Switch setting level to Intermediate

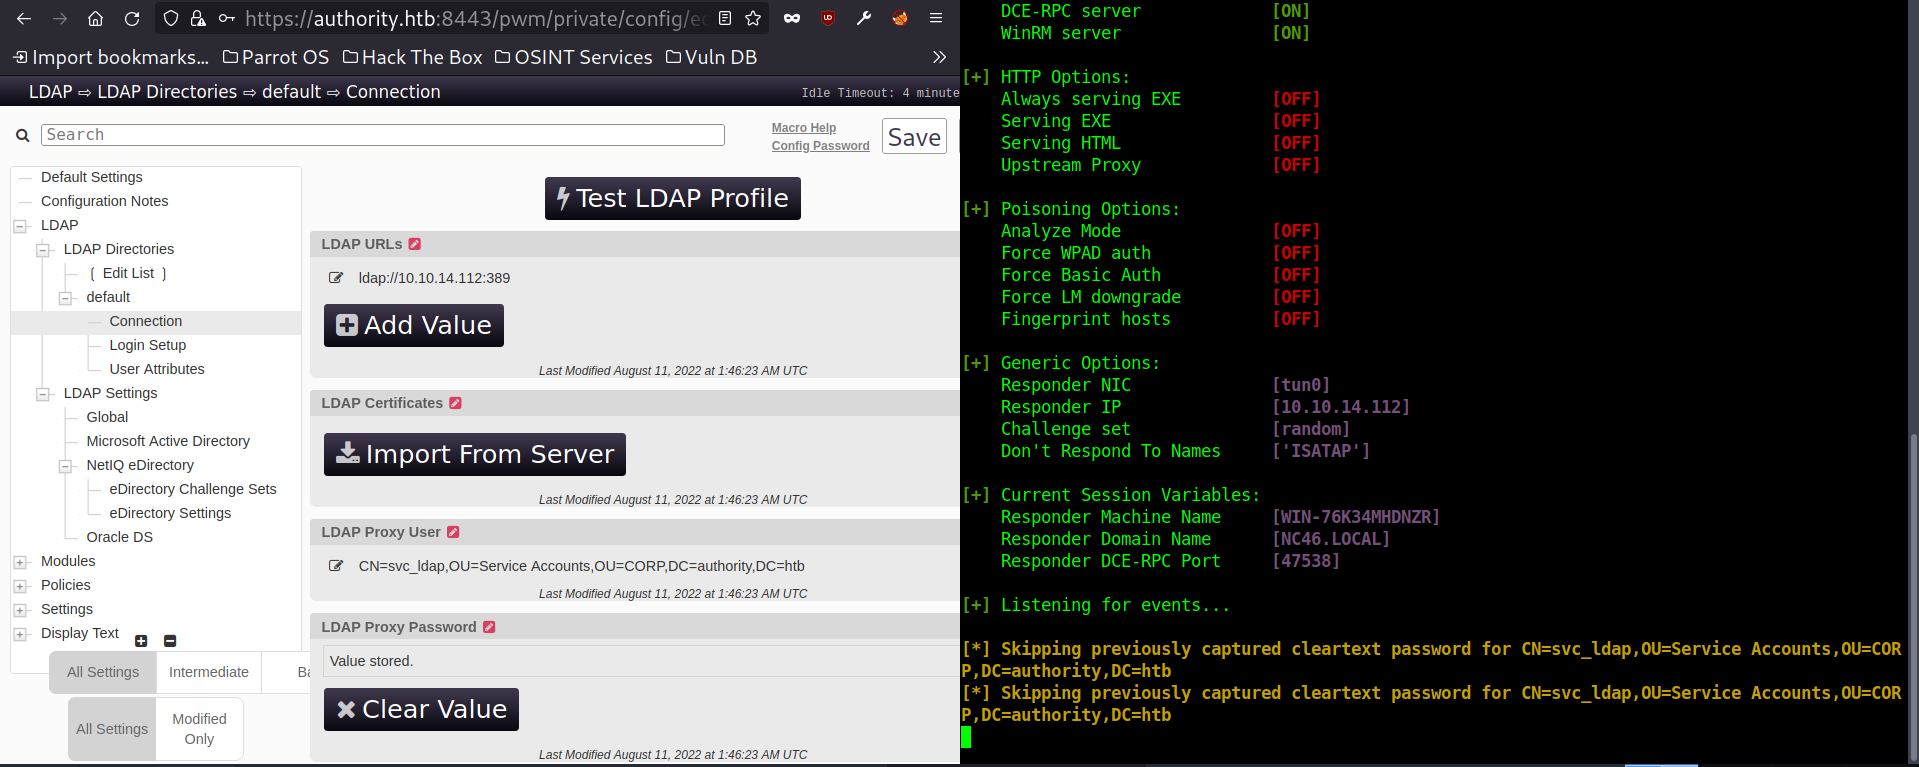[x=209, y=672]
